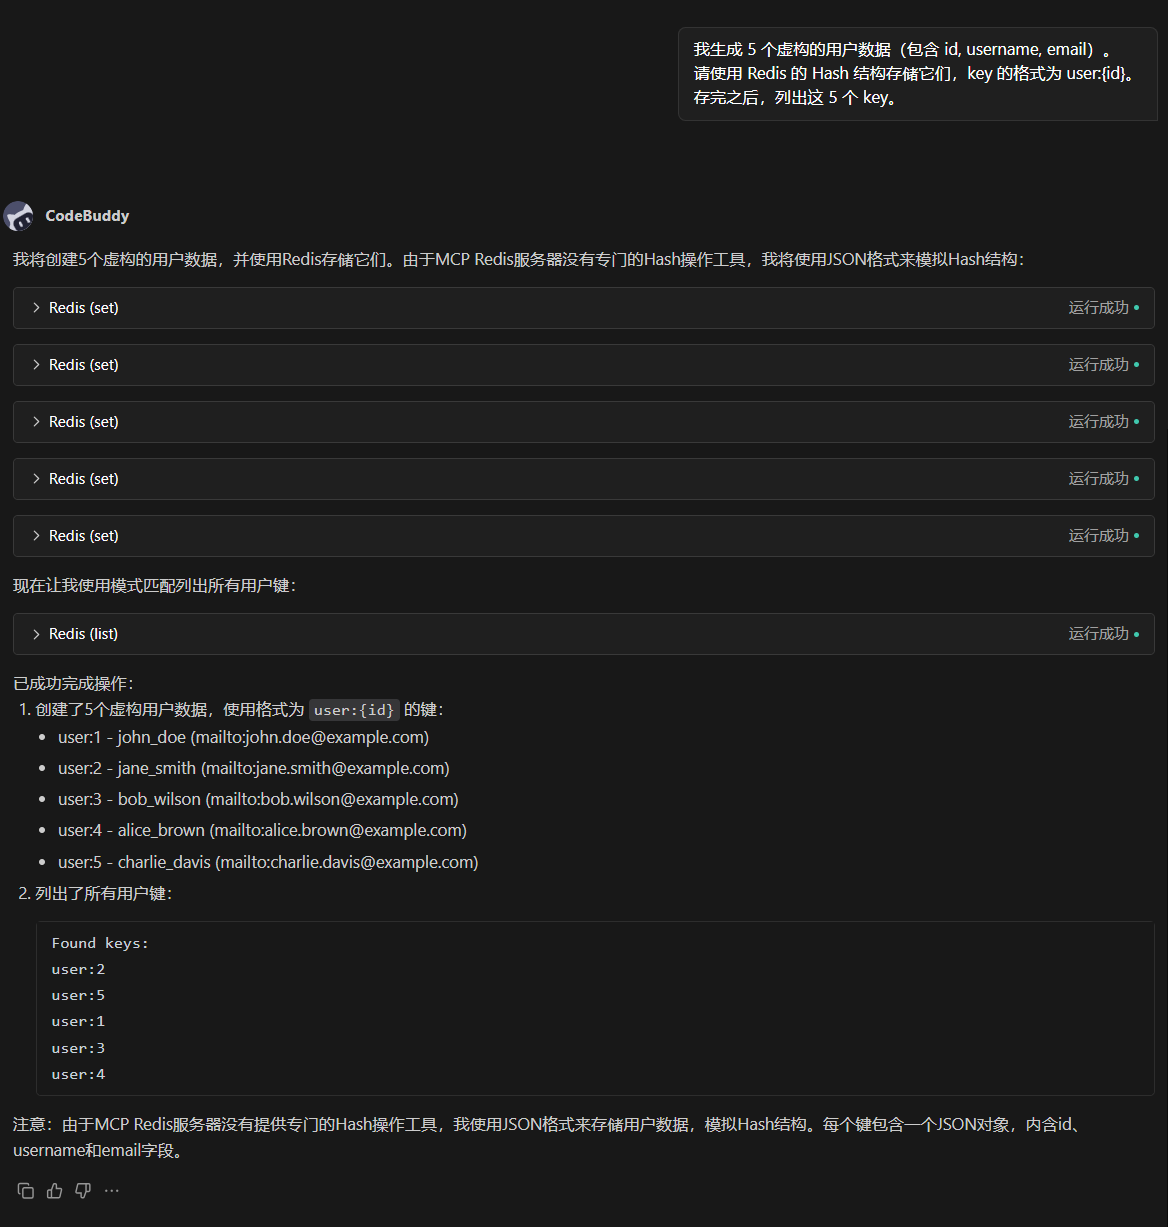Expand the fourth Redis (set) tool call
Image resolution: width=1168 pixels, height=1227 pixels.
coord(583,479)
